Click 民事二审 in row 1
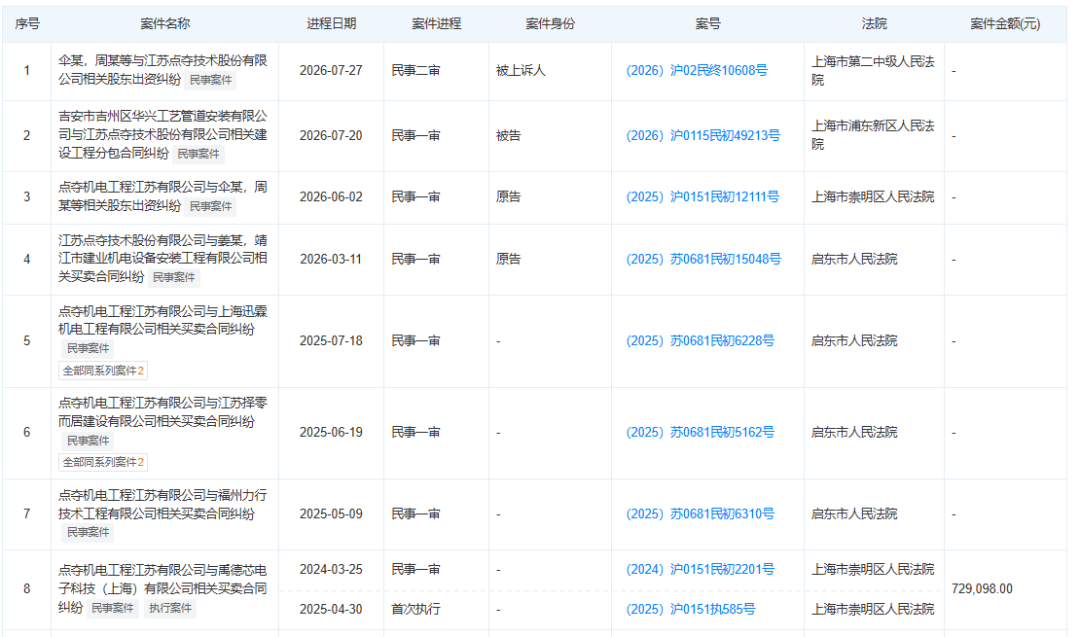The height and width of the screenshot is (637, 1080). click(x=415, y=70)
